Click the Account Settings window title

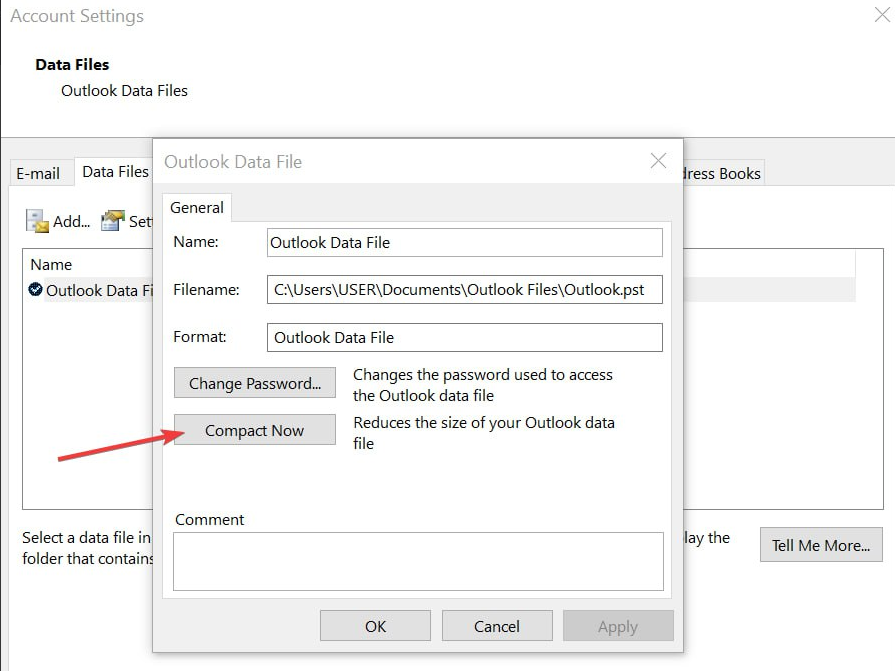point(77,15)
